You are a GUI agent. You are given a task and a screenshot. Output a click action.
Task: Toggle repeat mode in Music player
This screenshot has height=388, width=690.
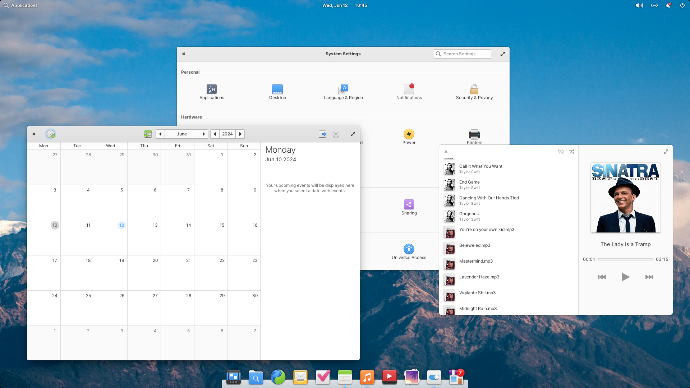561,151
